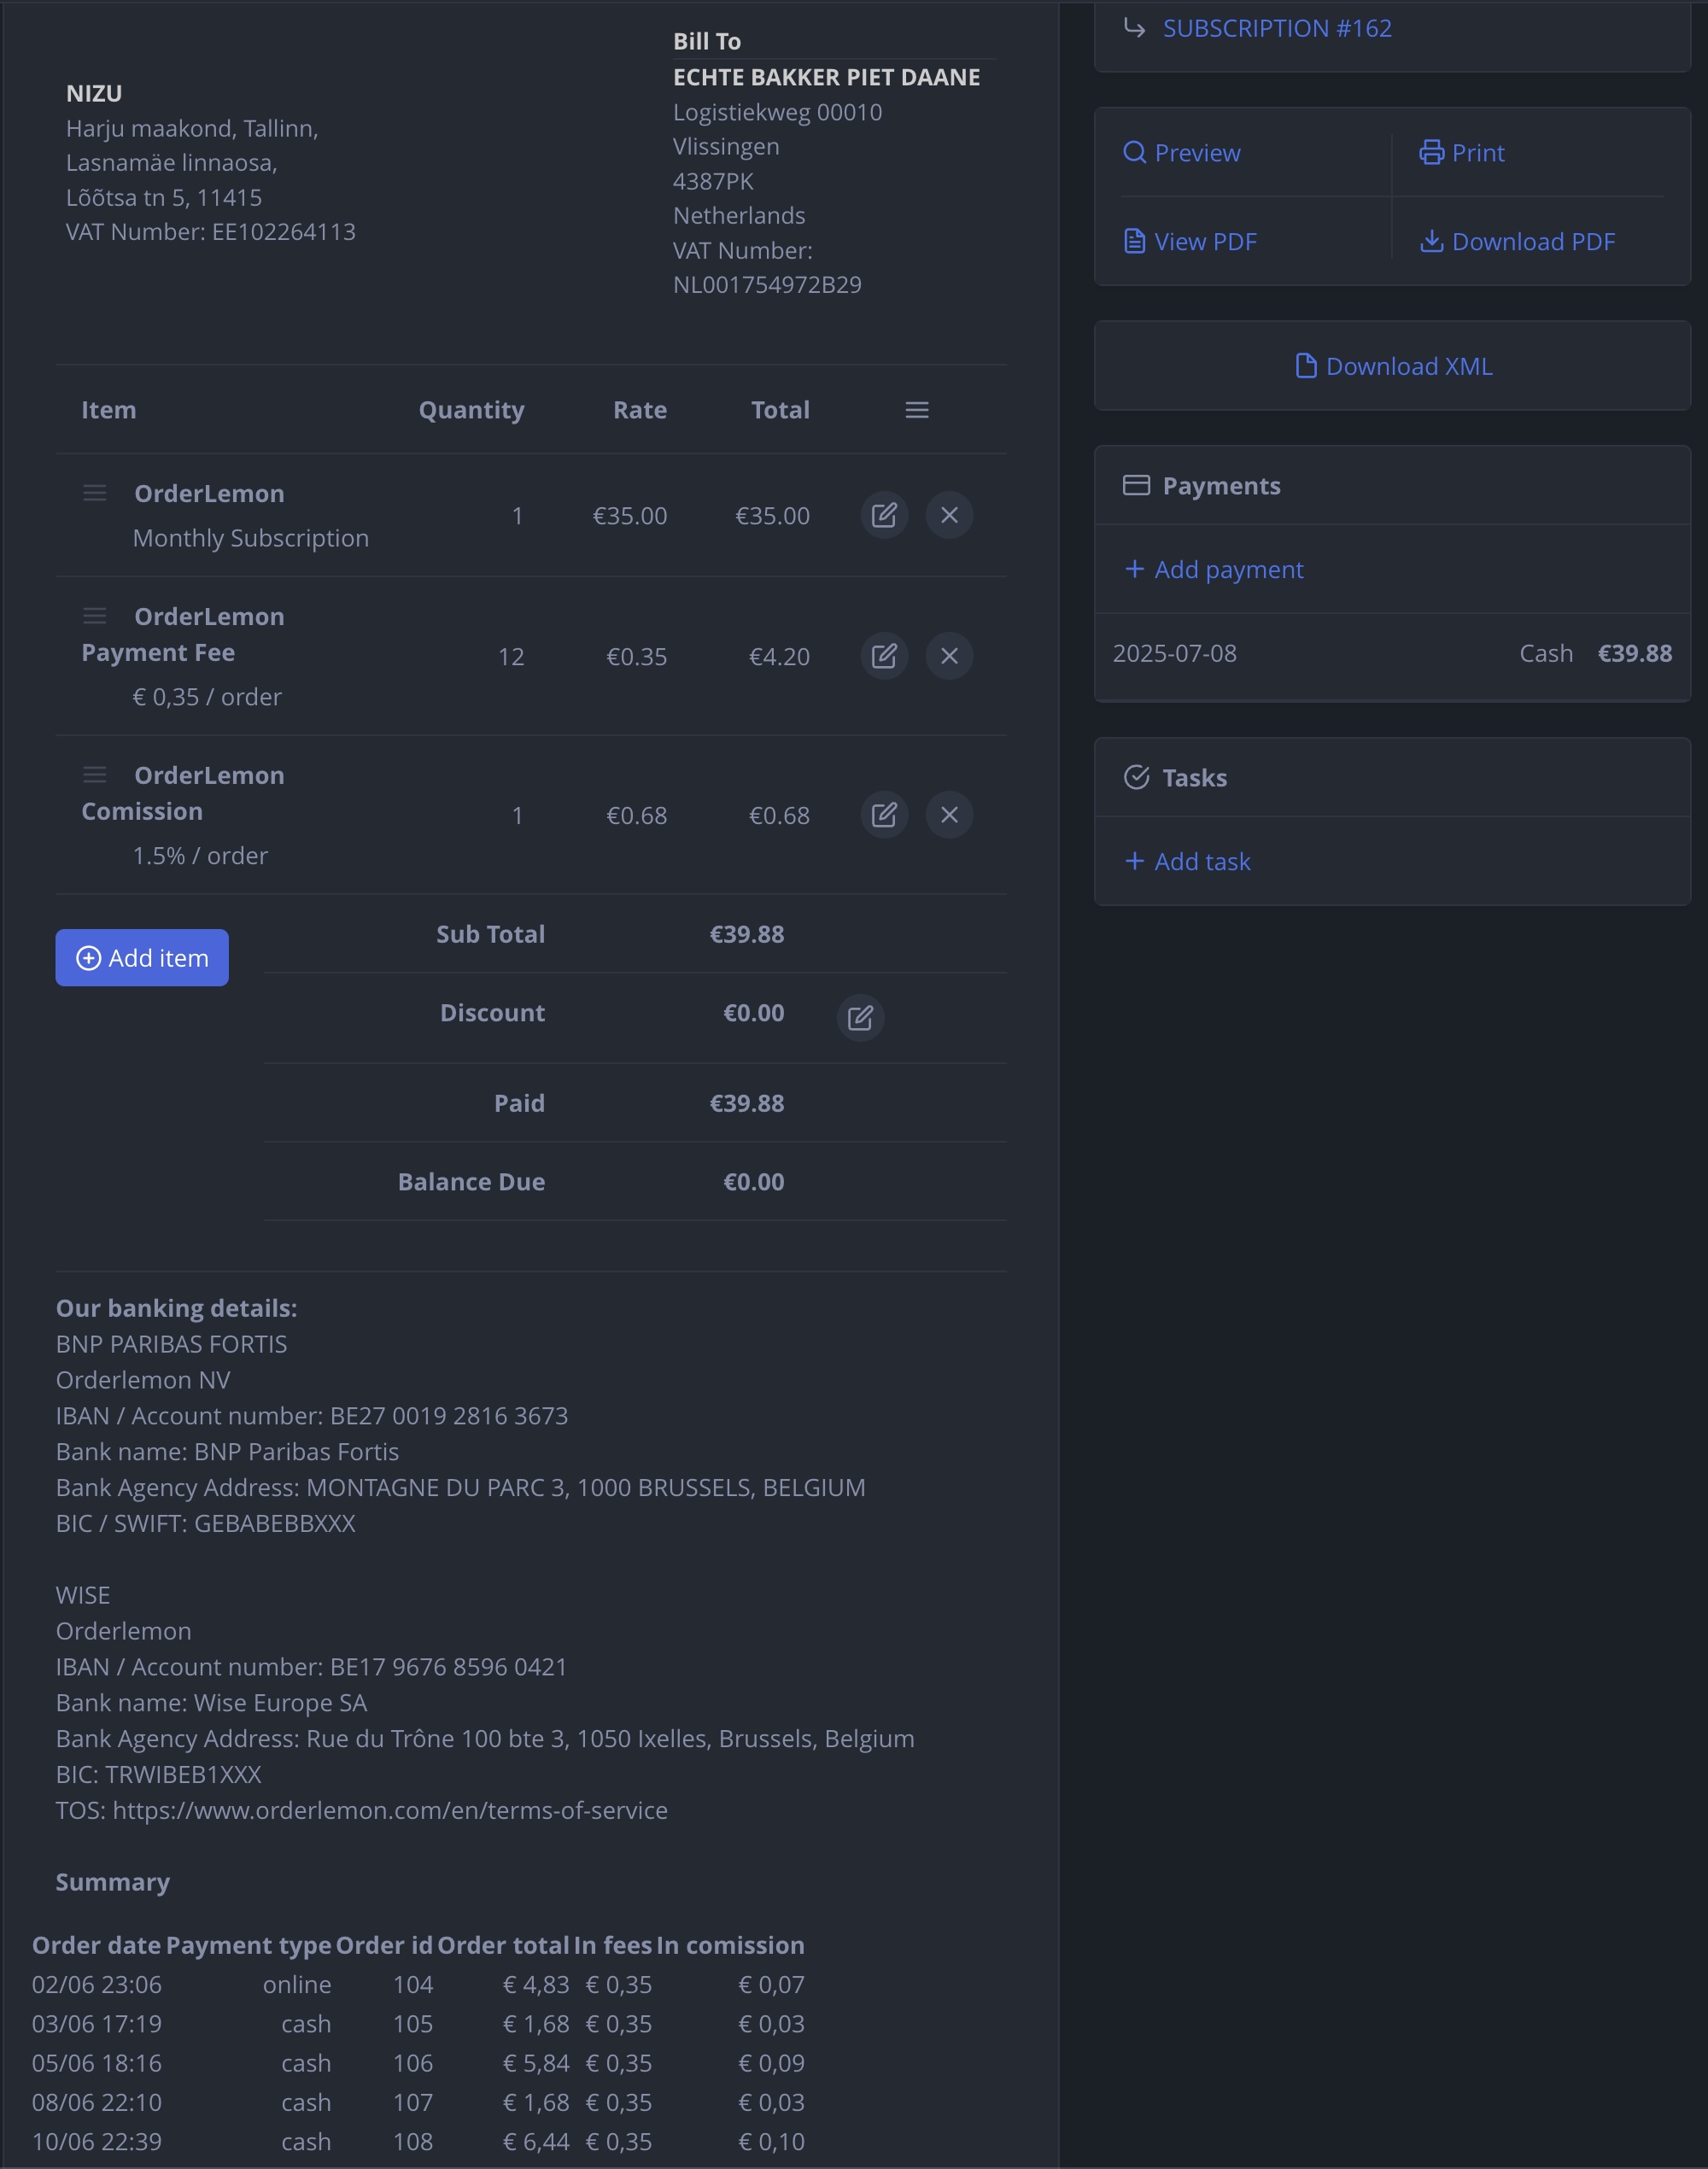The image size is (1708, 2169).
Task: Grab drag handle of Payment Fee row
Action: [x=95, y=616]
